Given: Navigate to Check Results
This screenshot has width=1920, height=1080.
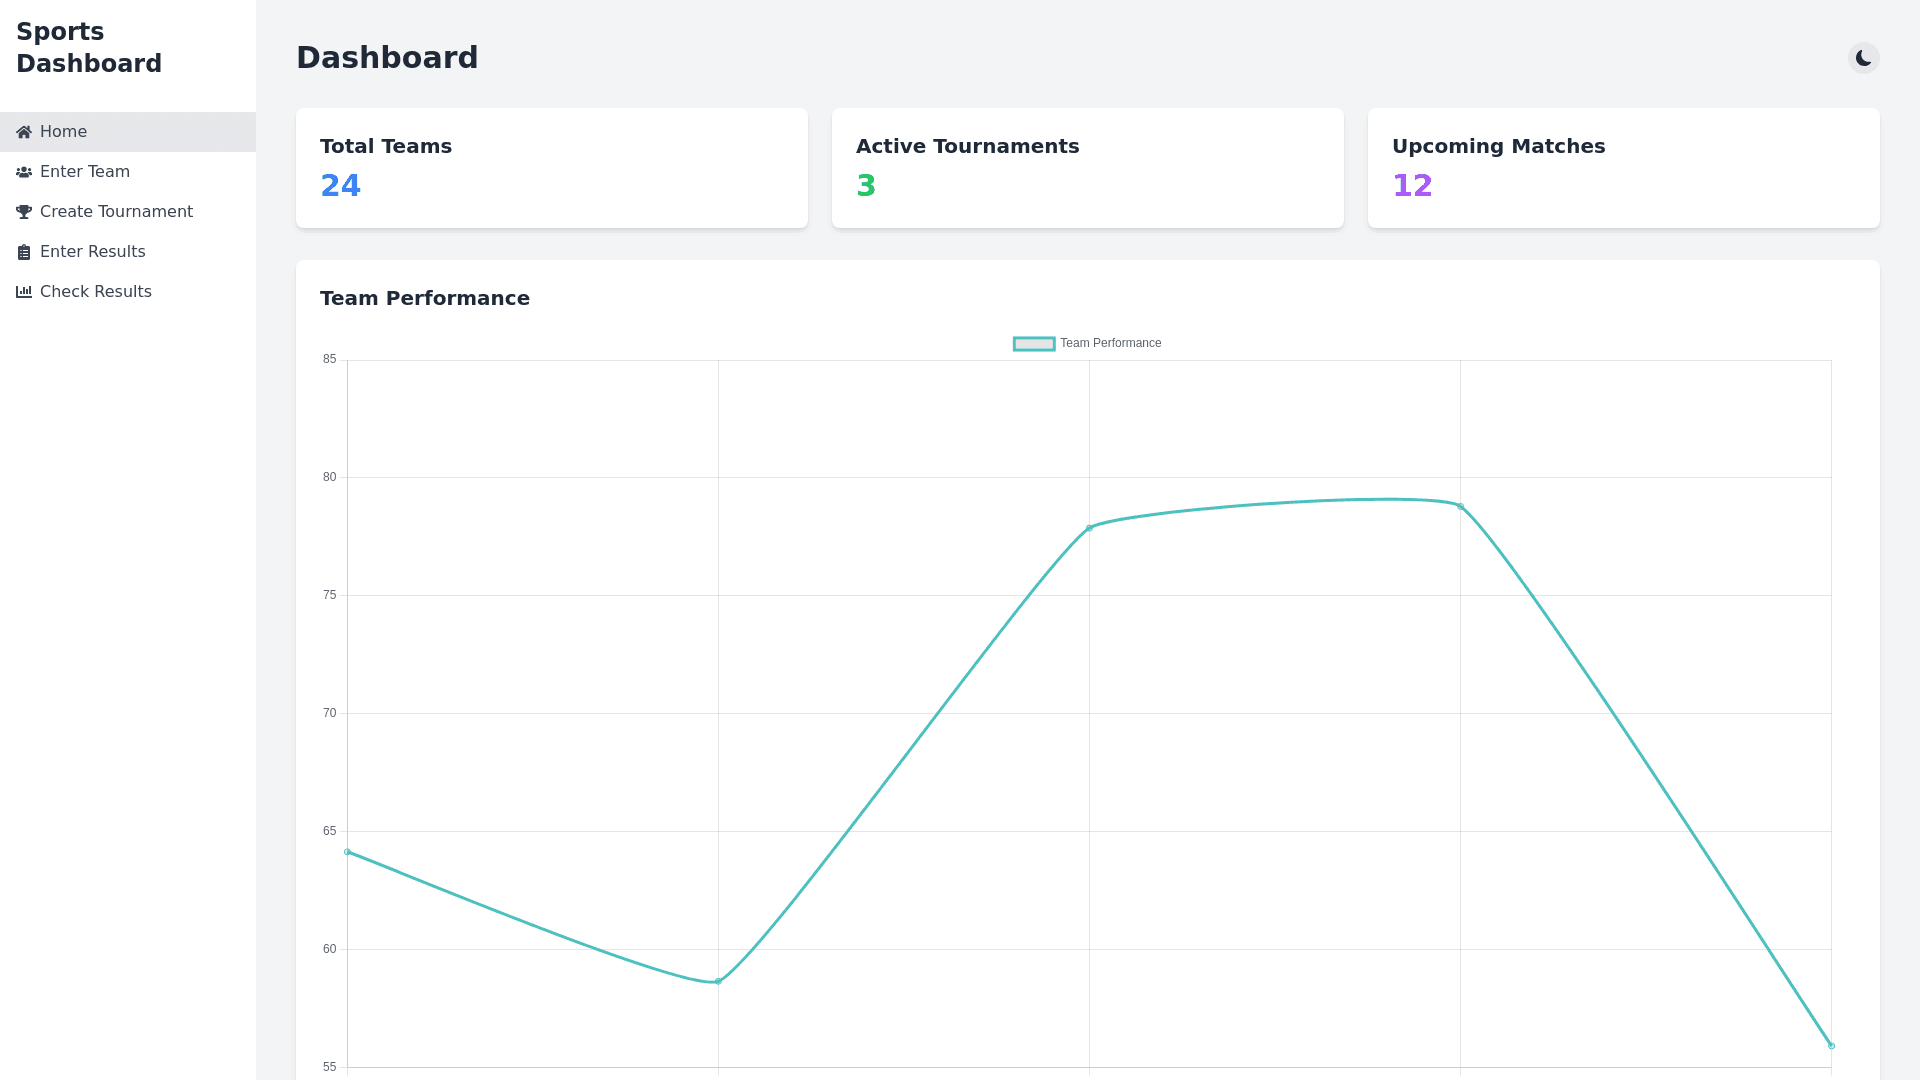Looking at the screenshot, I should (x=95, y=292).
